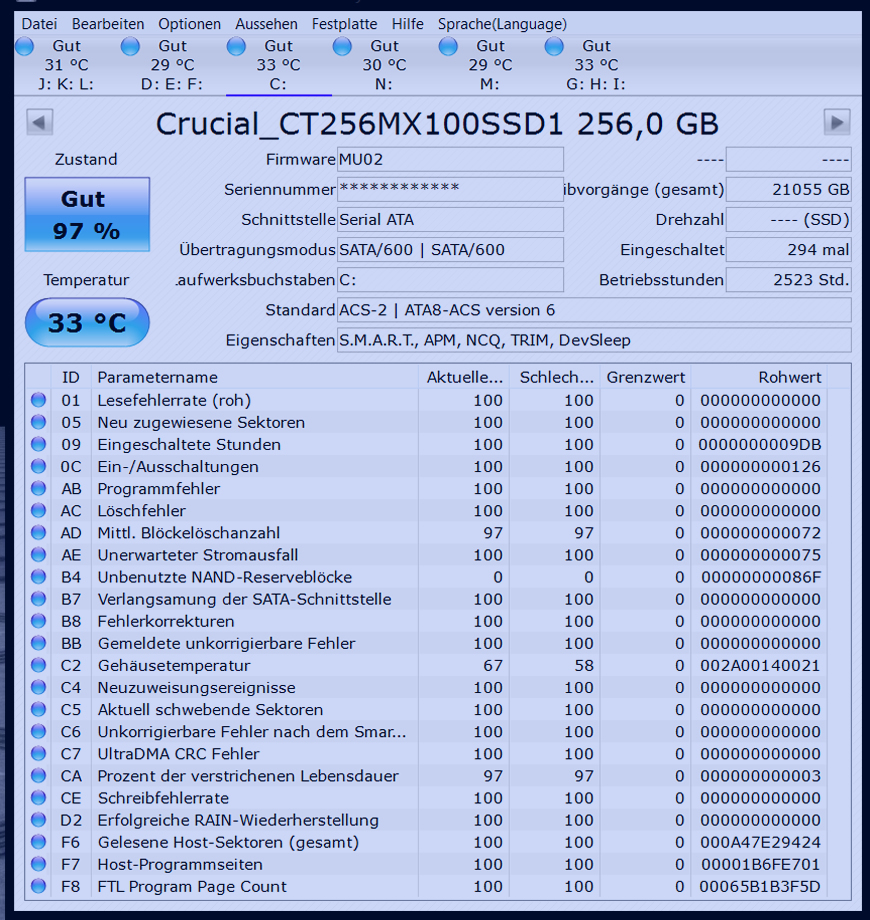
Task: Go to next disk with right arrow
Action: [837, 123]
